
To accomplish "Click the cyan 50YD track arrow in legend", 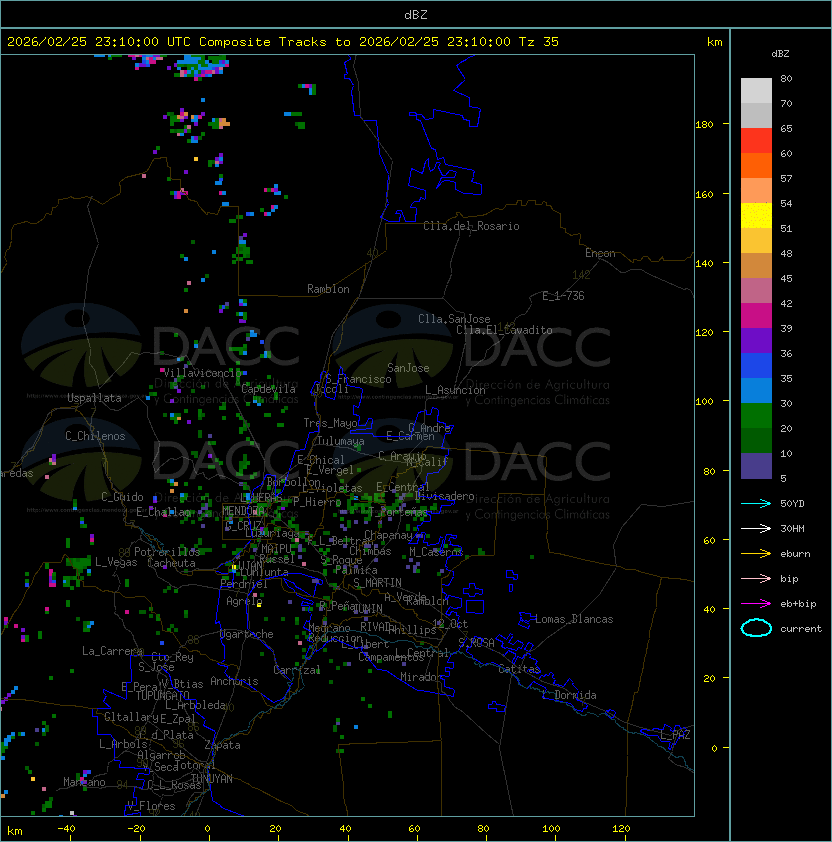I will click(x=756, y=503).
